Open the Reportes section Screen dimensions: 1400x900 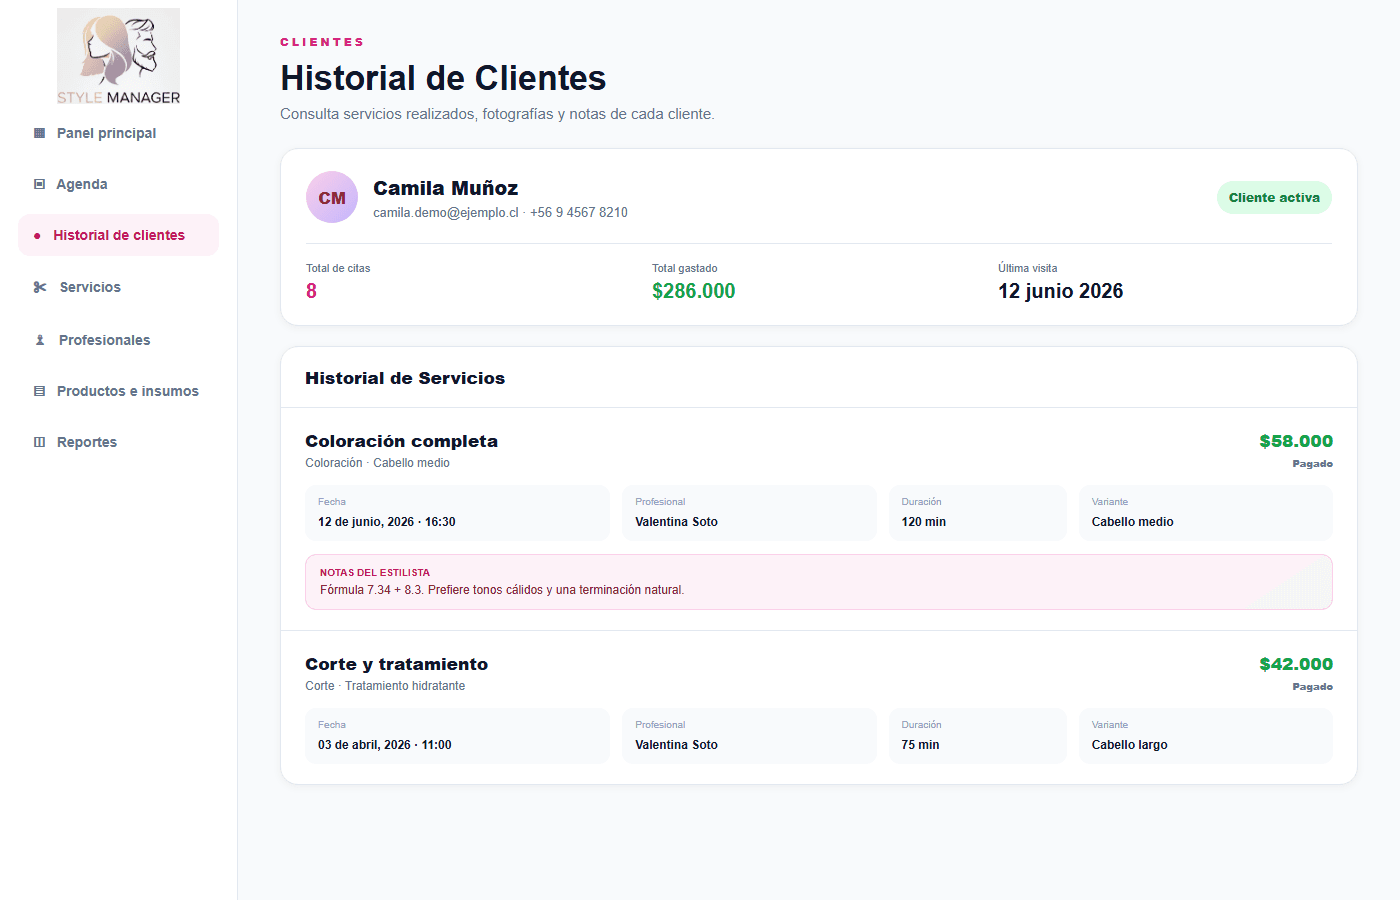tap(118, 442)
